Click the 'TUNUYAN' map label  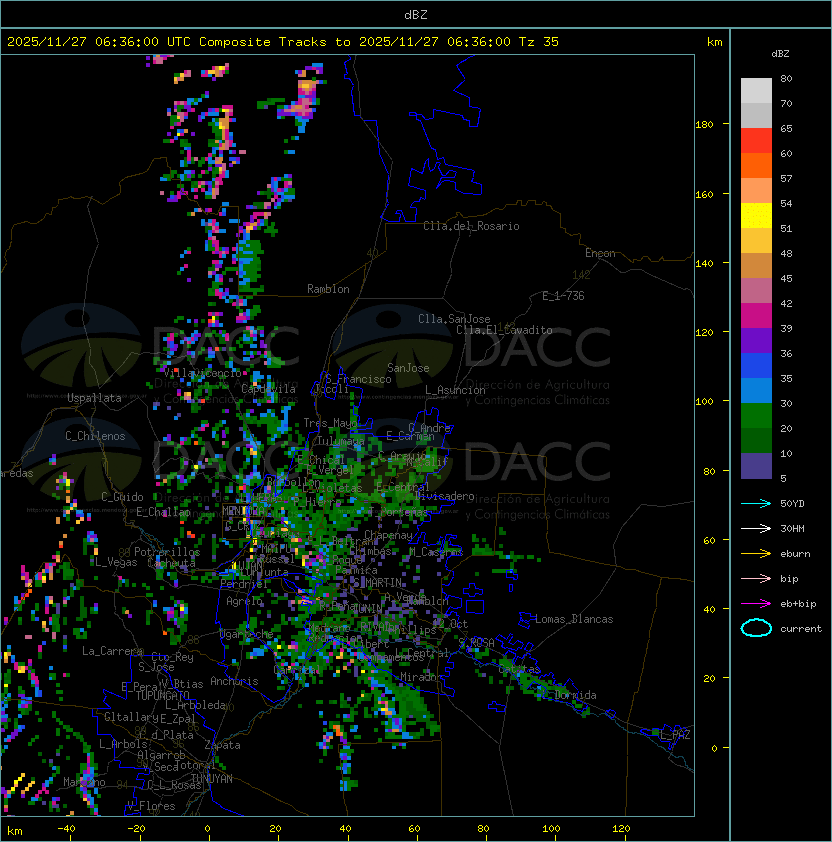point(212,779)
